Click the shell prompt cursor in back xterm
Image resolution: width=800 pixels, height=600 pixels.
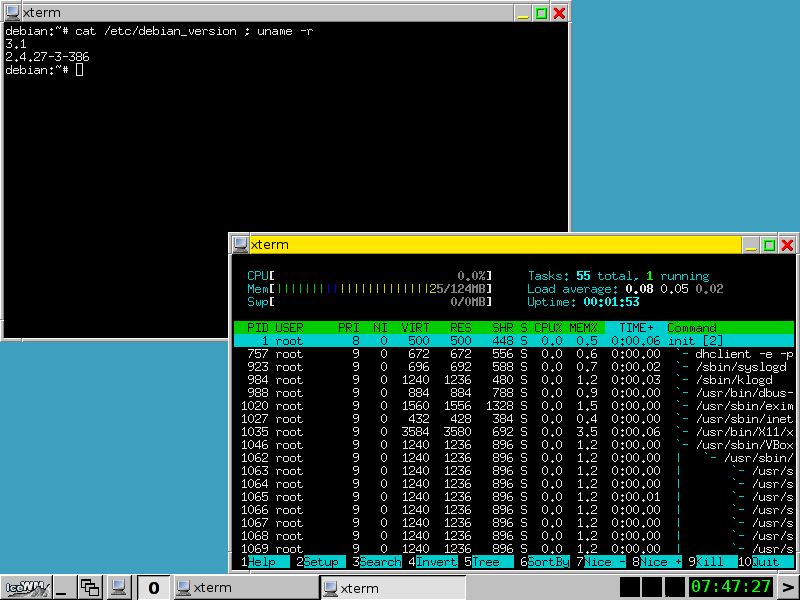[79, 70]
